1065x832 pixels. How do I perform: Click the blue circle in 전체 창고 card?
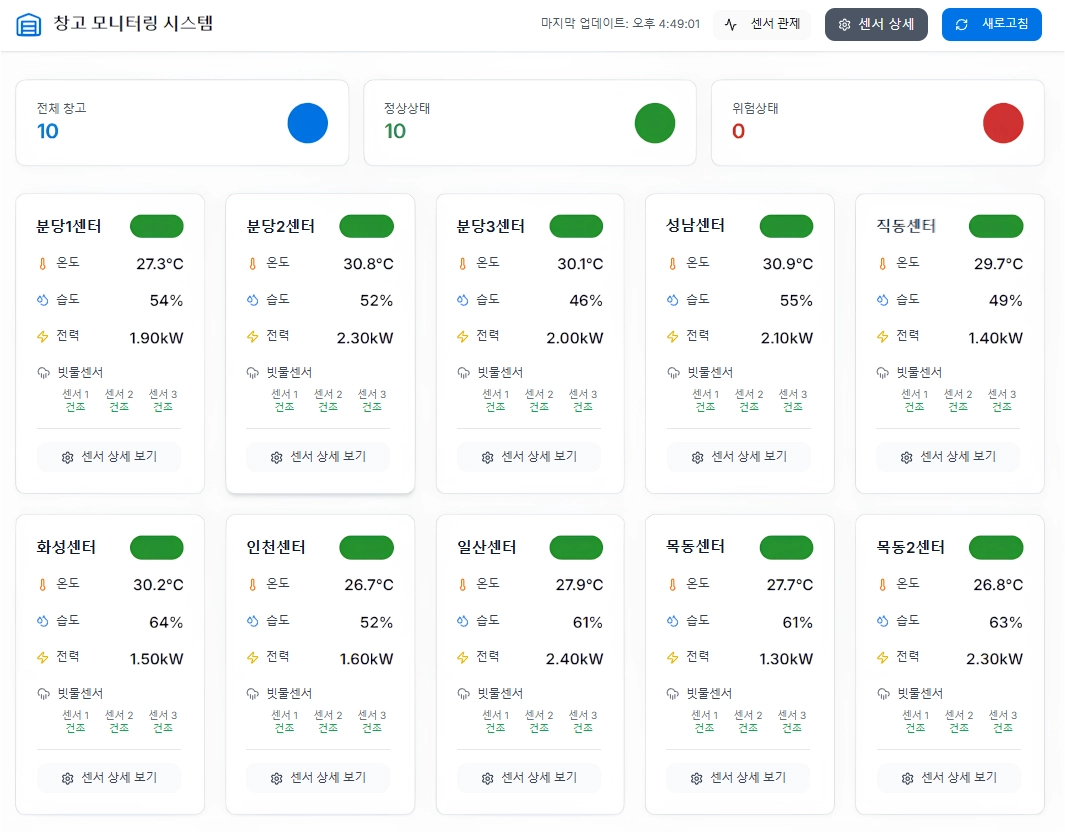point(308,123)
